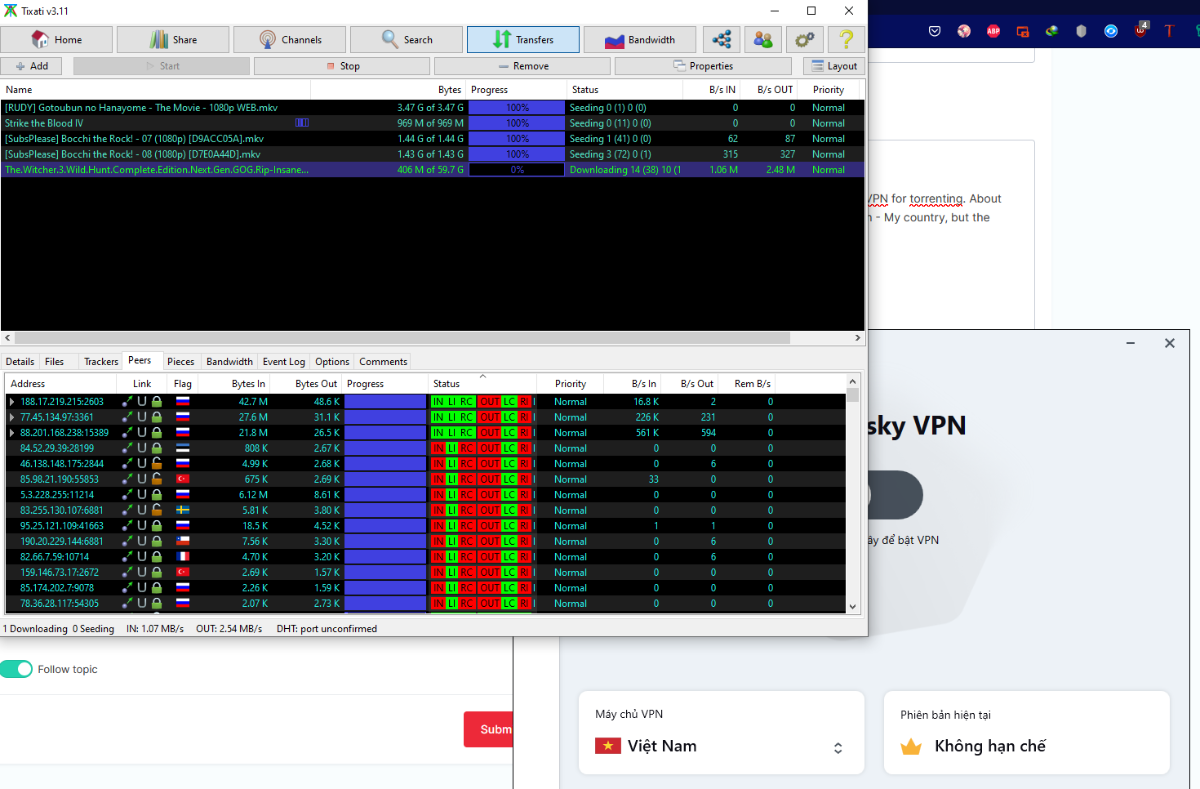Expand peer 188.17.219.215:2603 row
1200x789 pixels.
coord(12,402)
